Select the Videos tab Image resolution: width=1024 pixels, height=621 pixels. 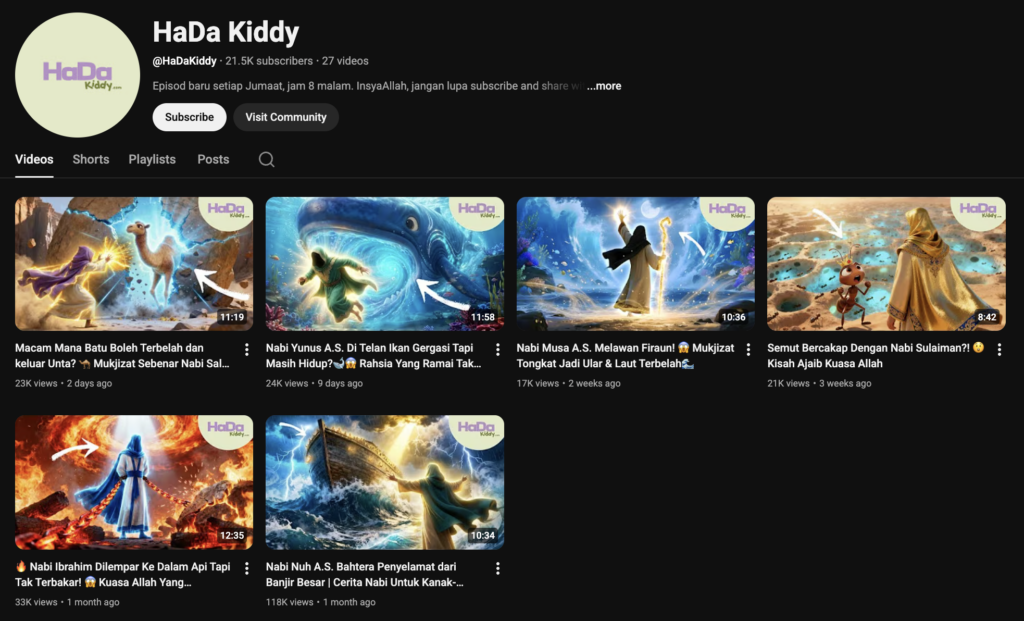pos(34,160)
